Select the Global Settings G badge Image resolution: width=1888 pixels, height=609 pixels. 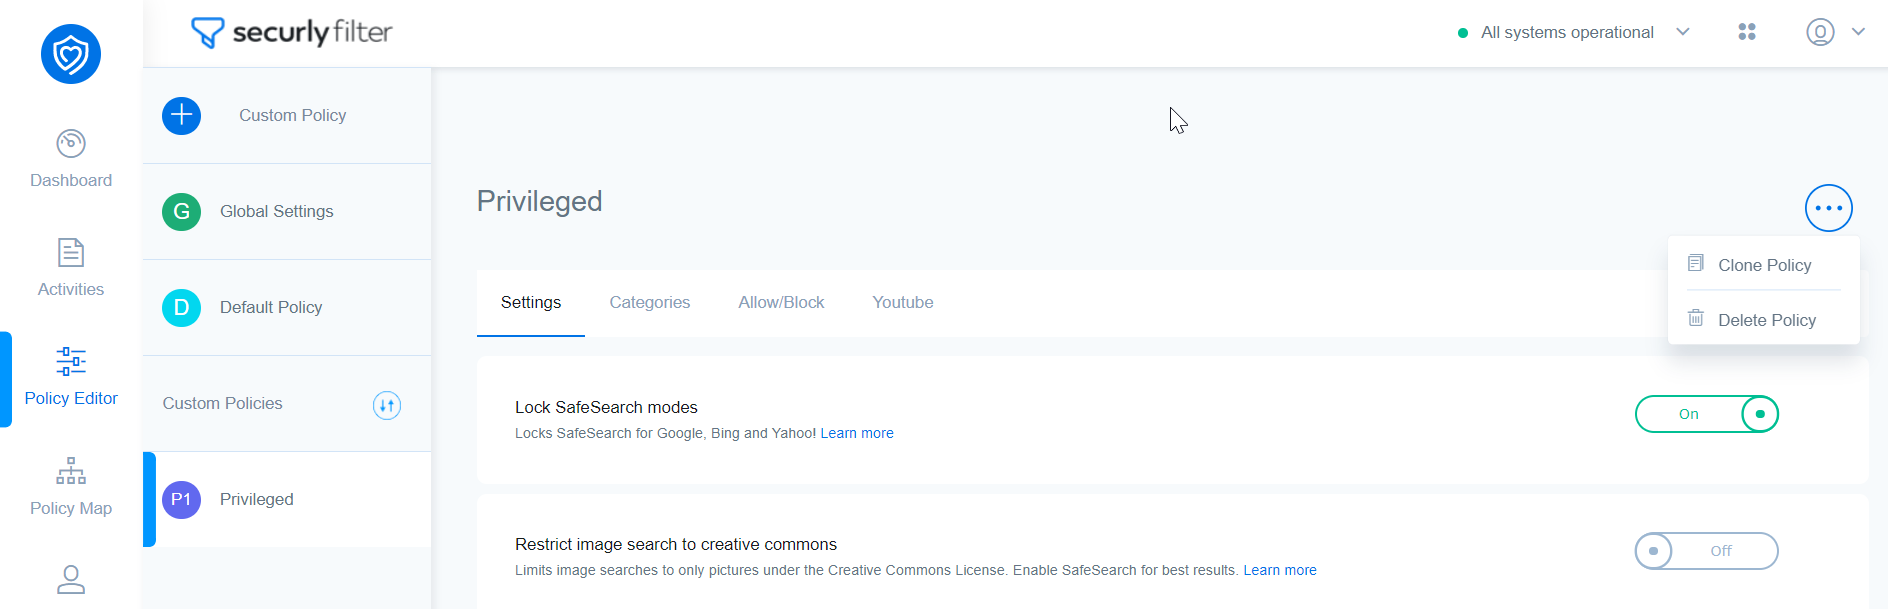(181, 212)
